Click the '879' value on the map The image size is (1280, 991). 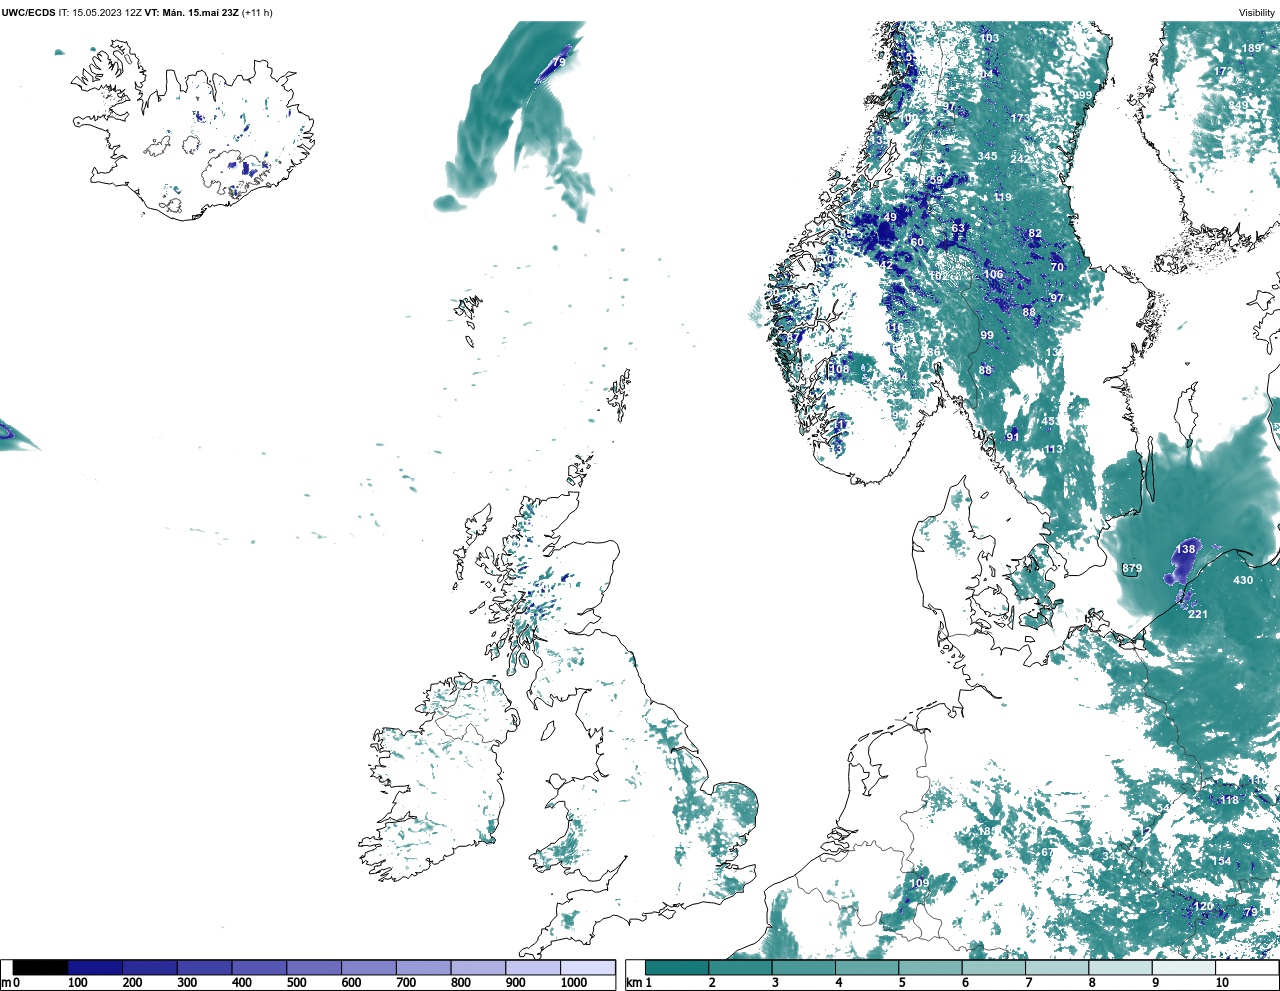pos(1132,569)
